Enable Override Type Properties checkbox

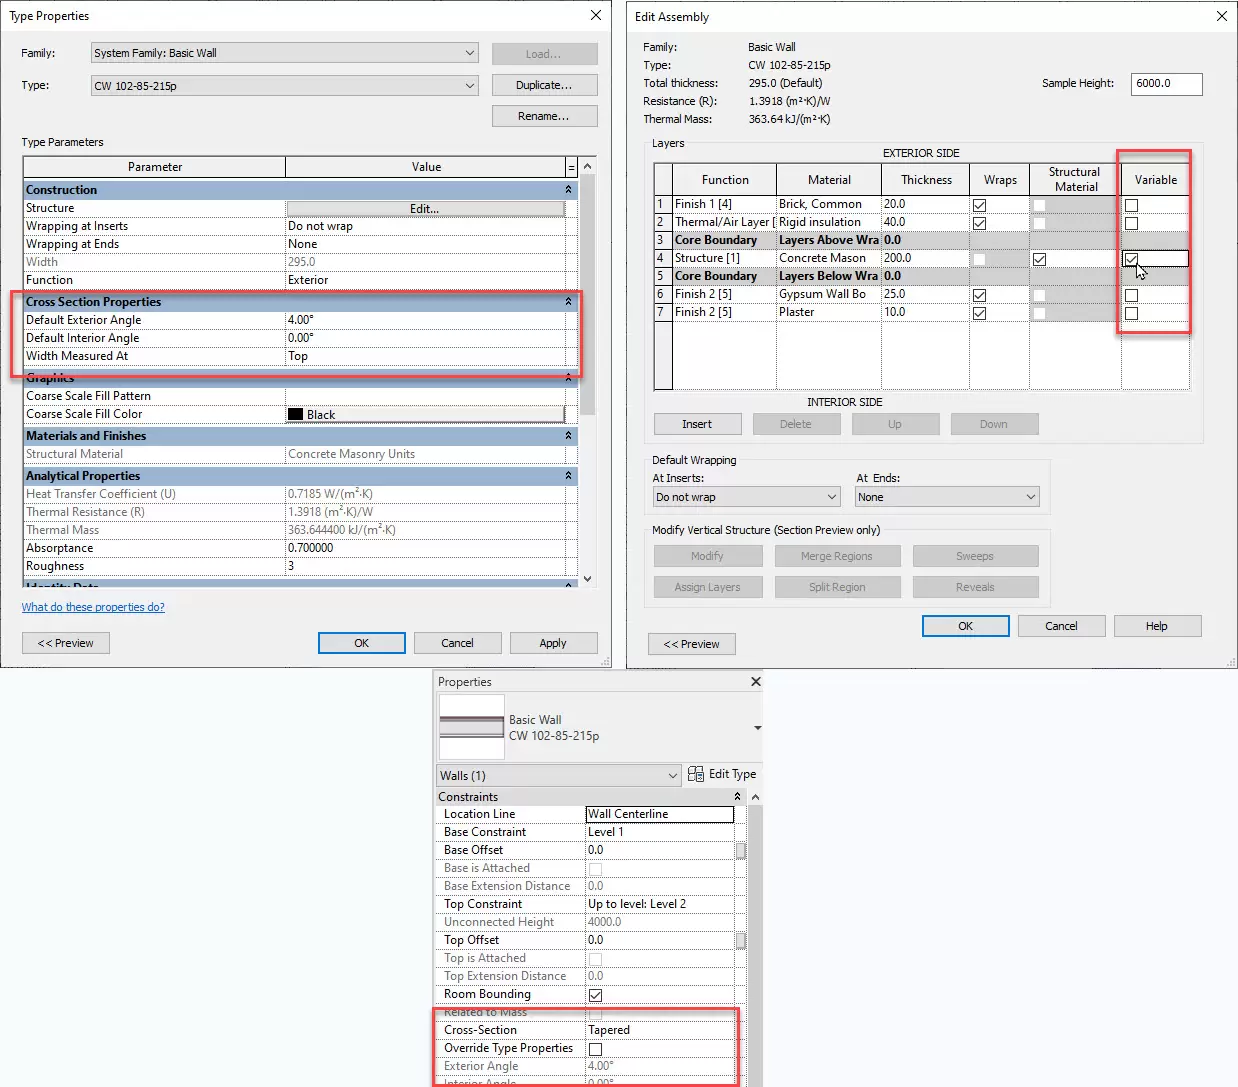[x=595, y=1049]
